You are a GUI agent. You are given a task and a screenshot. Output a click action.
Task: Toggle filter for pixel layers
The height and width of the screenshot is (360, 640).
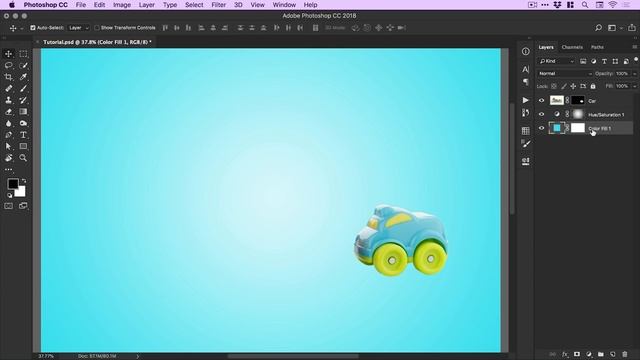tap(583, 61)
